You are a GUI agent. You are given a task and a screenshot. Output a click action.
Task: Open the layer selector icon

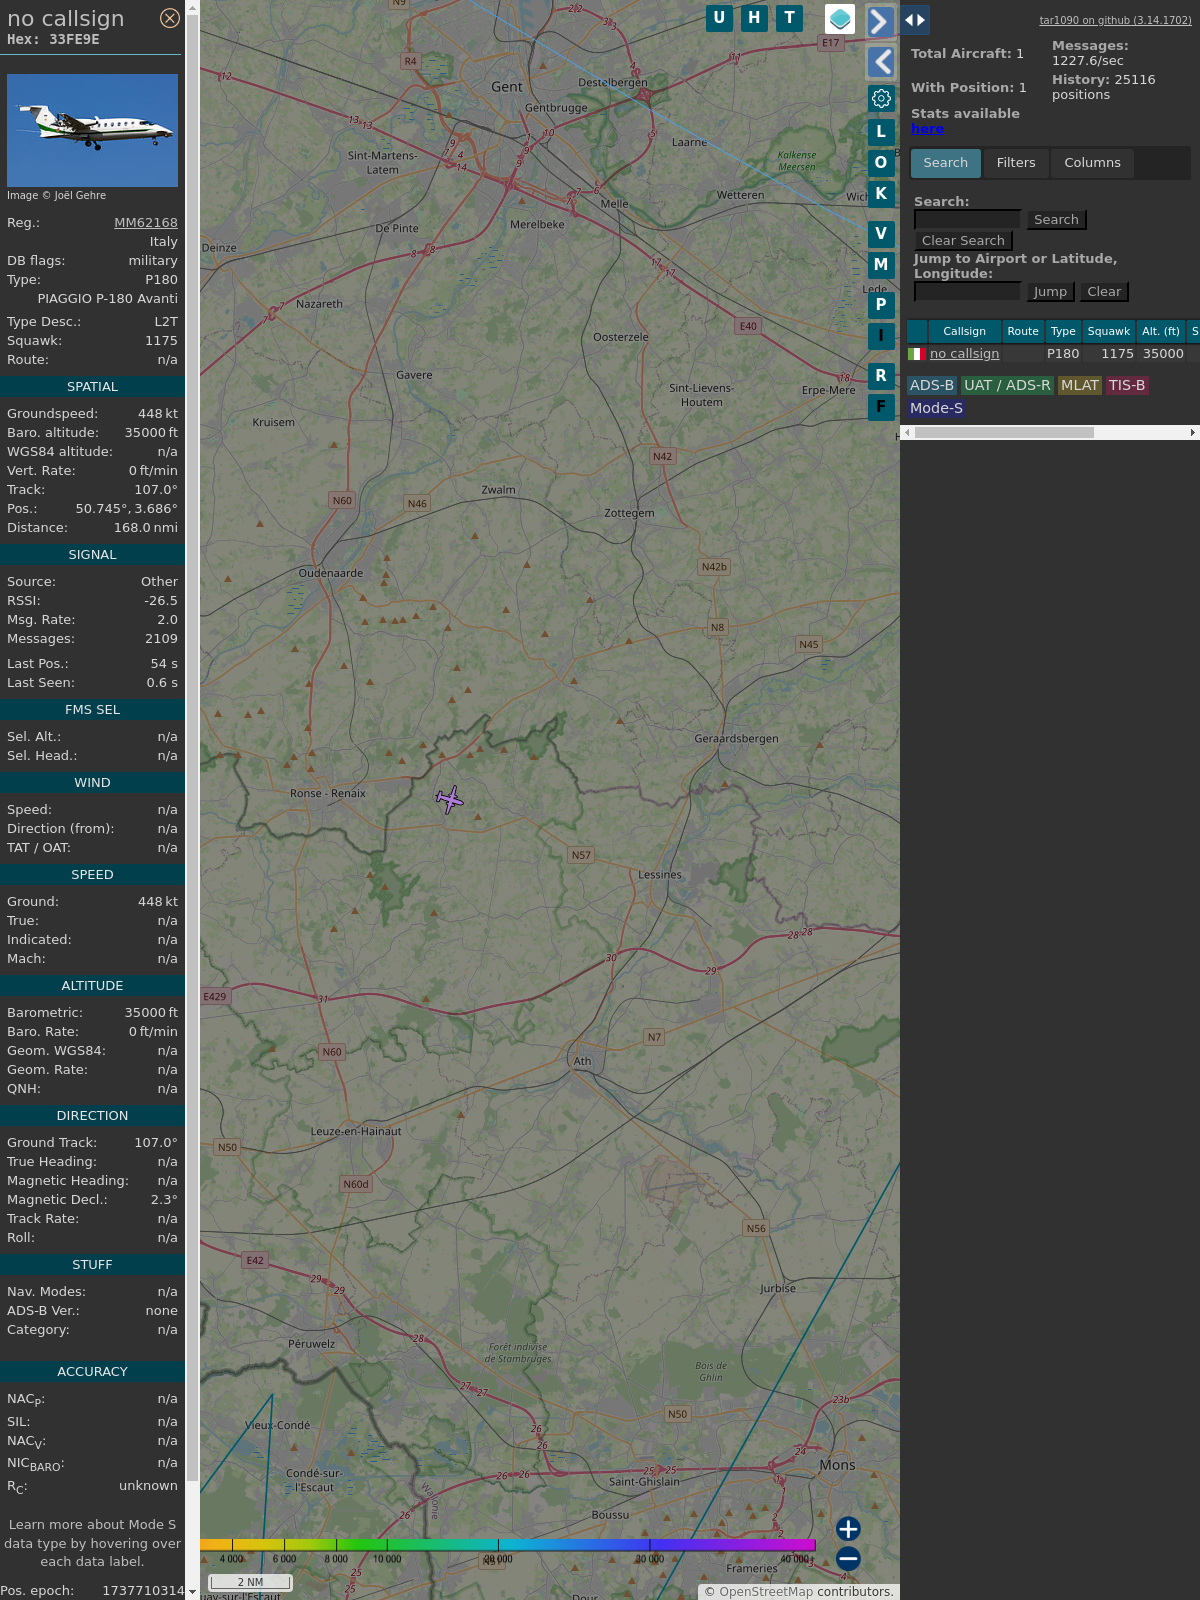840,19
